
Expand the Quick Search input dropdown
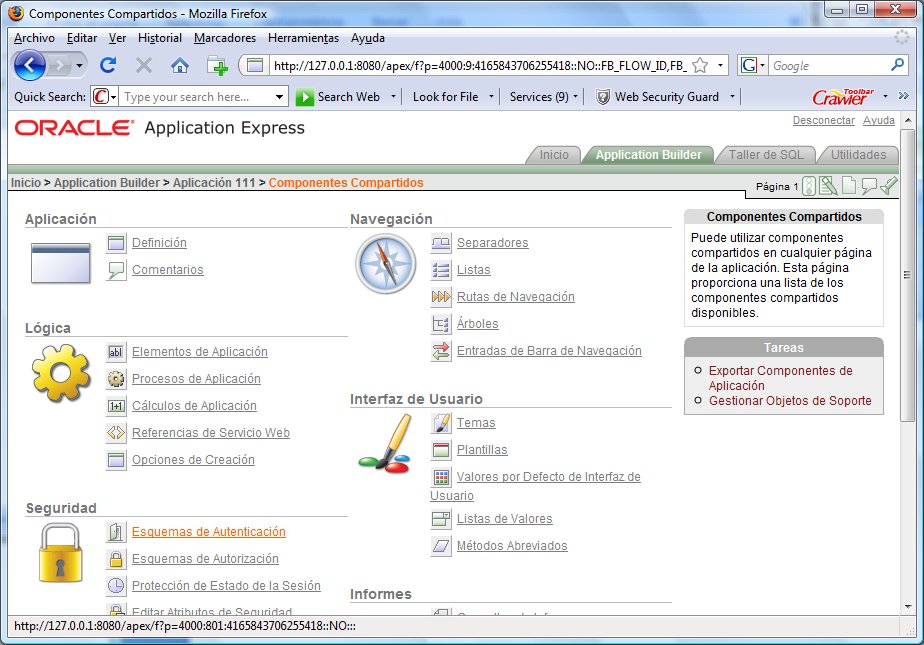tap(279, 97)
